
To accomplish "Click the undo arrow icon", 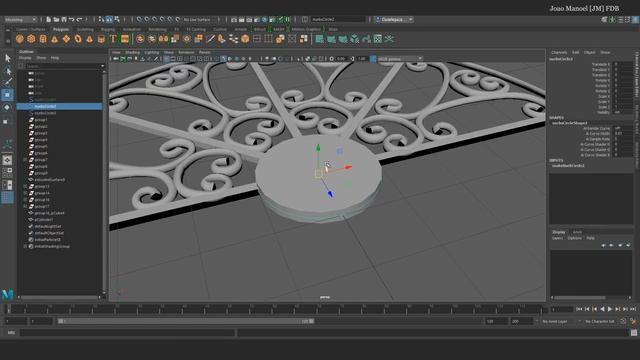I will click(71, 20).
